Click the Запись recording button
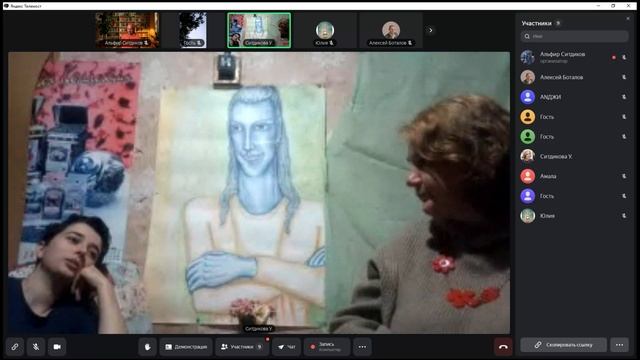 pyautogui.click(x=327, y=347)
